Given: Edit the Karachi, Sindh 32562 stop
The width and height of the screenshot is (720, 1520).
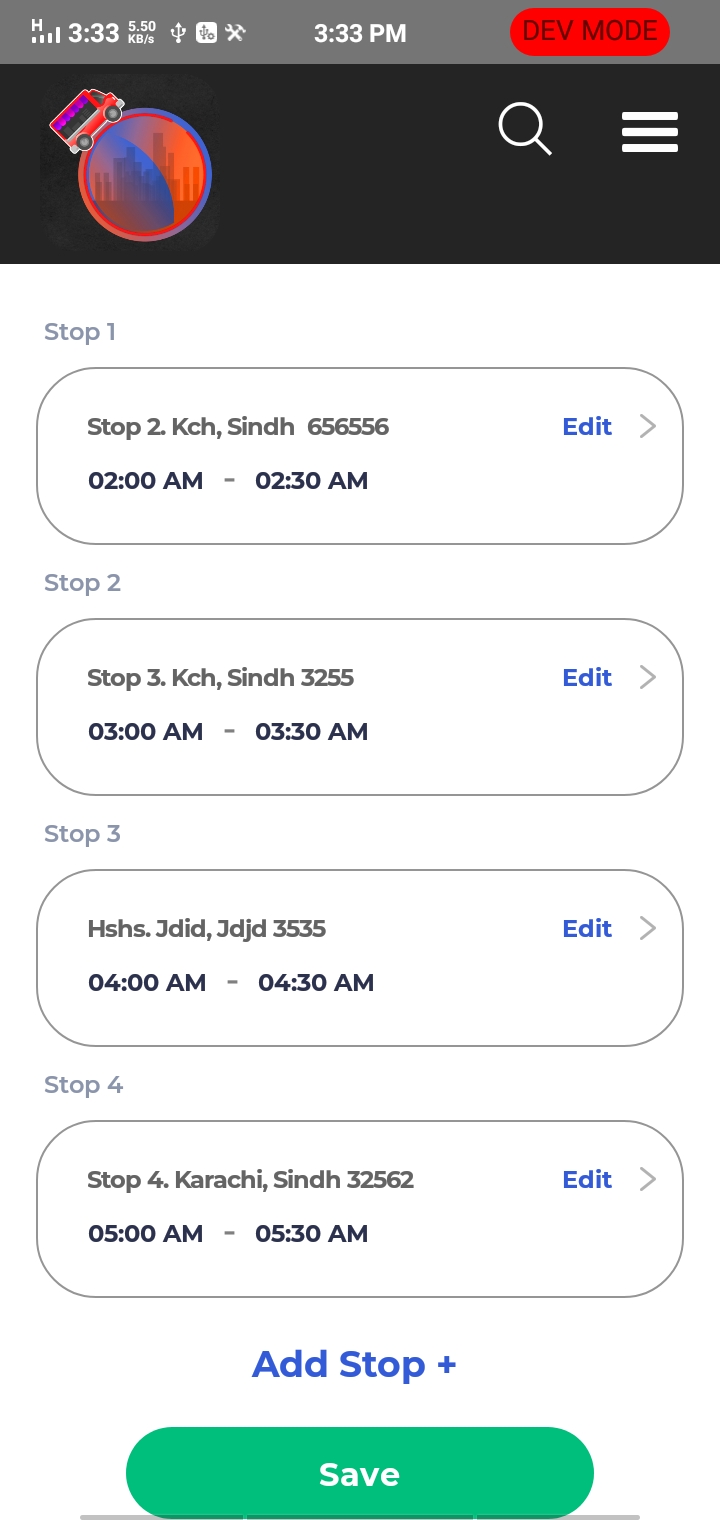Looking at the screenshot, I should [x=587, y=1180].
